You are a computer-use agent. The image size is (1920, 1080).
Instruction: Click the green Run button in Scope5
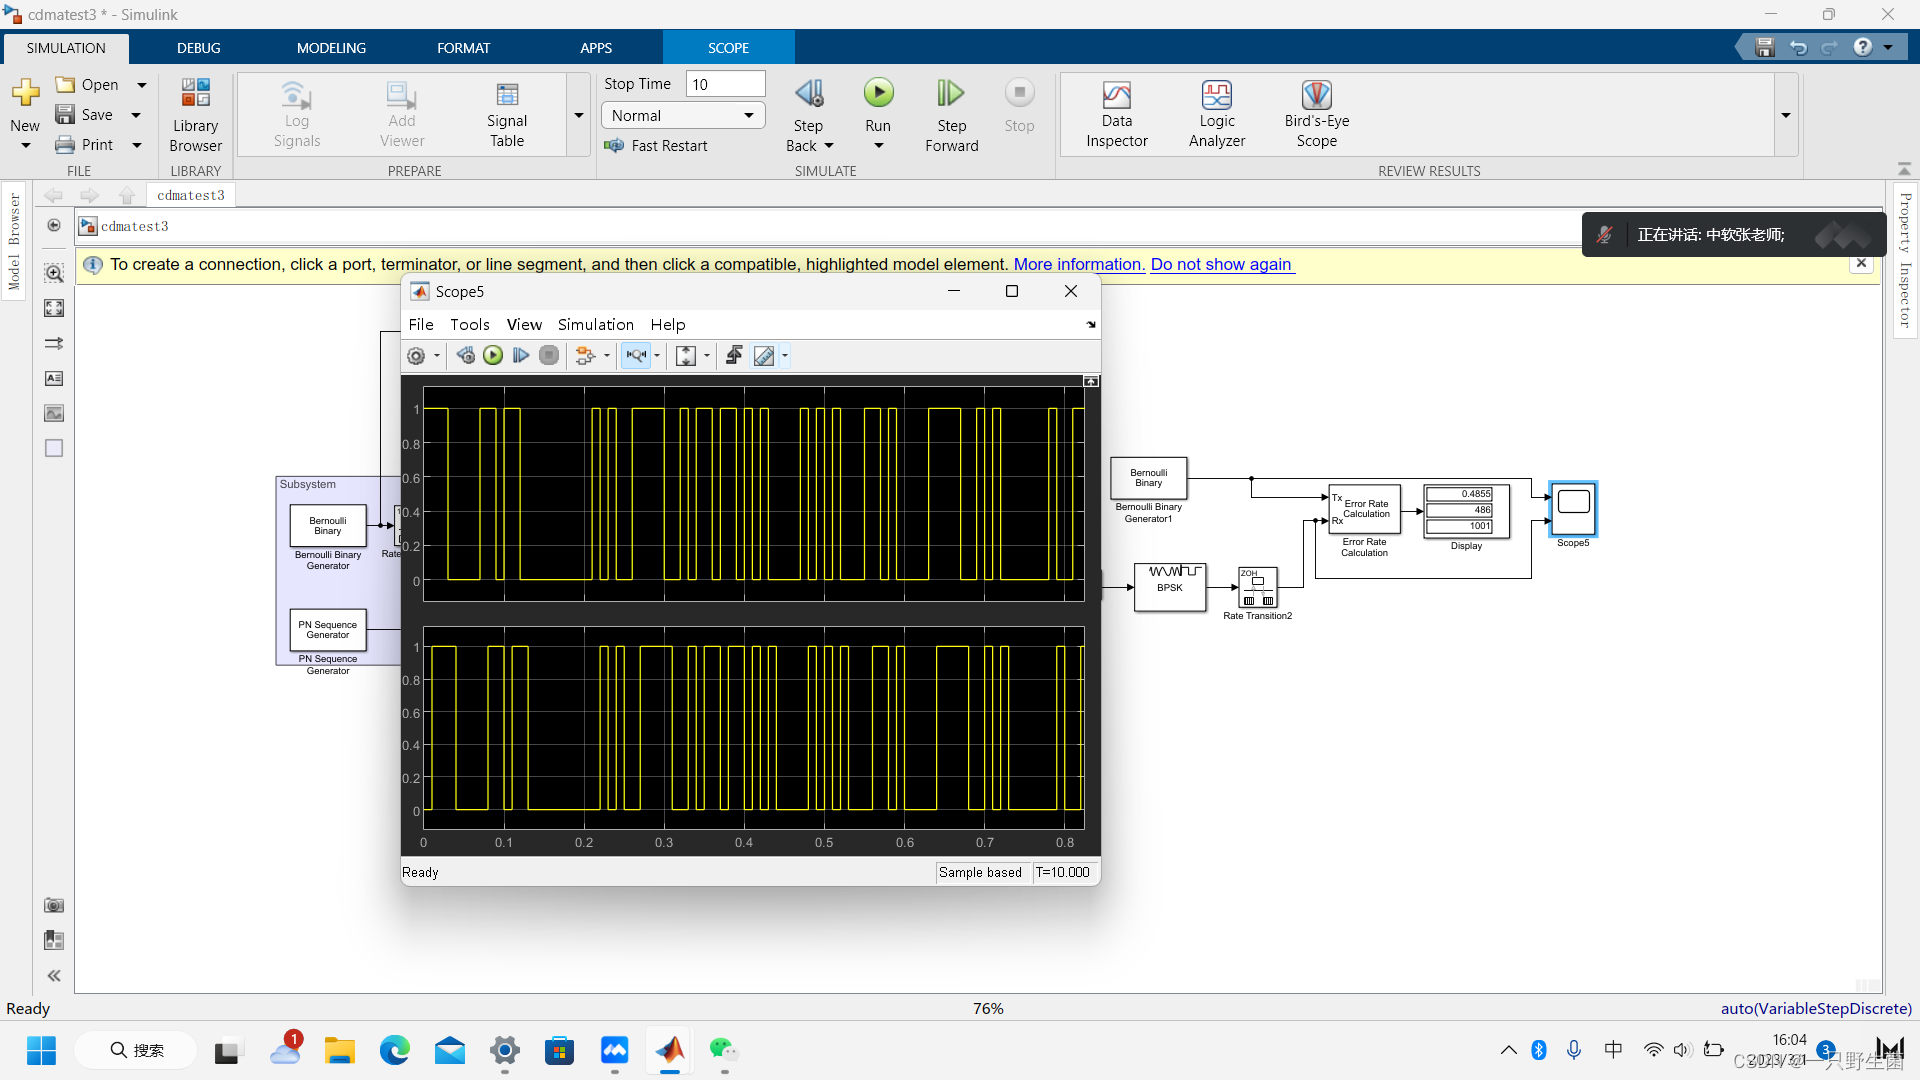point(493,356)
